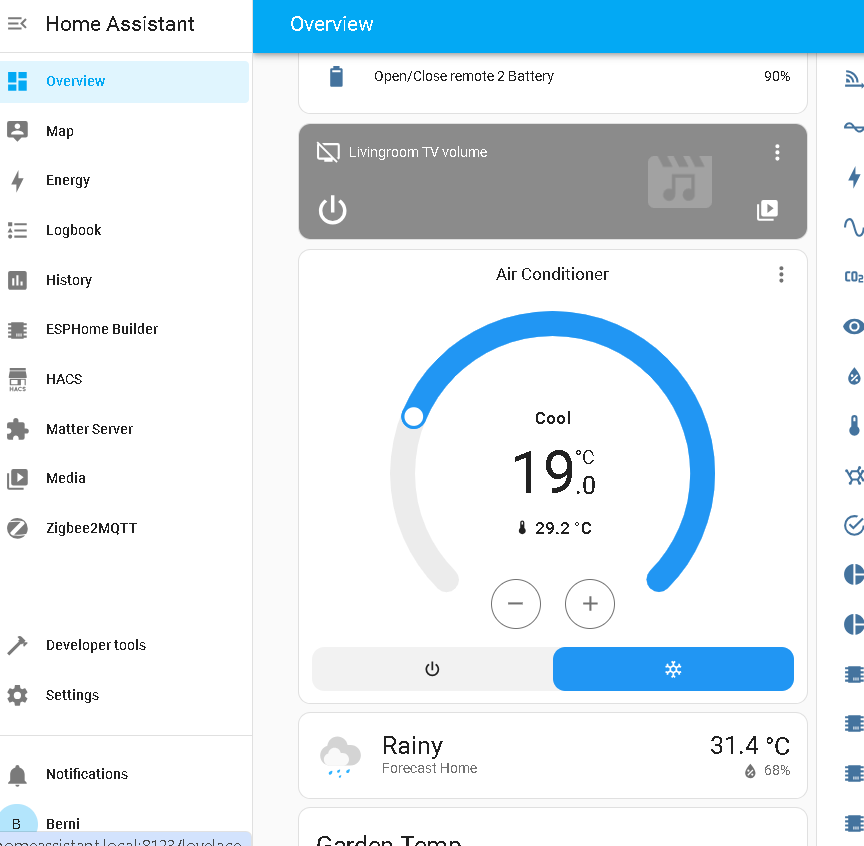
Task: Click the "Forecast Home" label
Action: coord(430,768)
